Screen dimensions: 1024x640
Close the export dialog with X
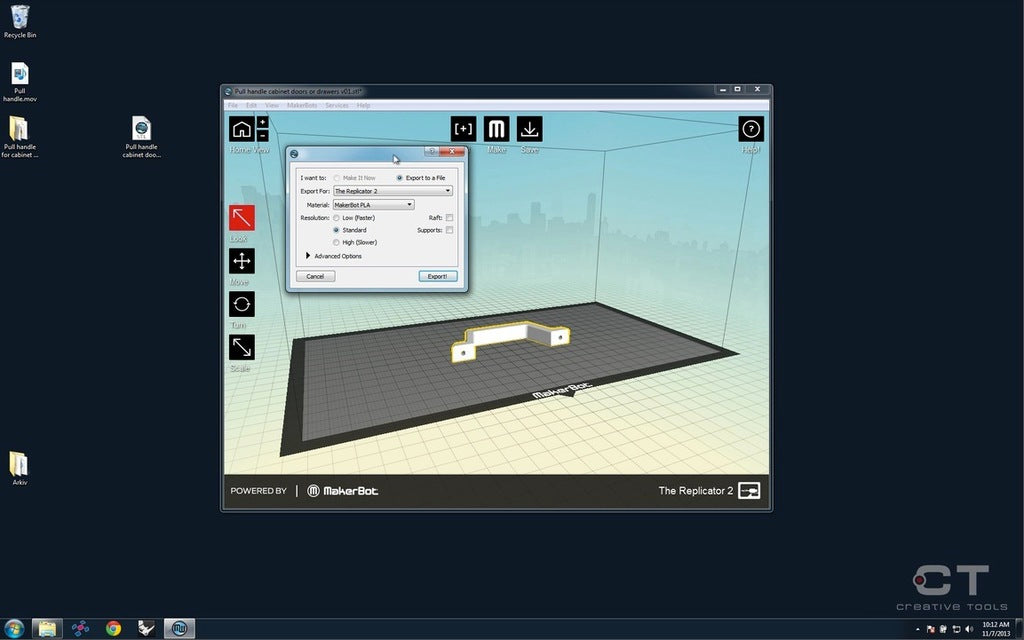(x=451, y=152)
